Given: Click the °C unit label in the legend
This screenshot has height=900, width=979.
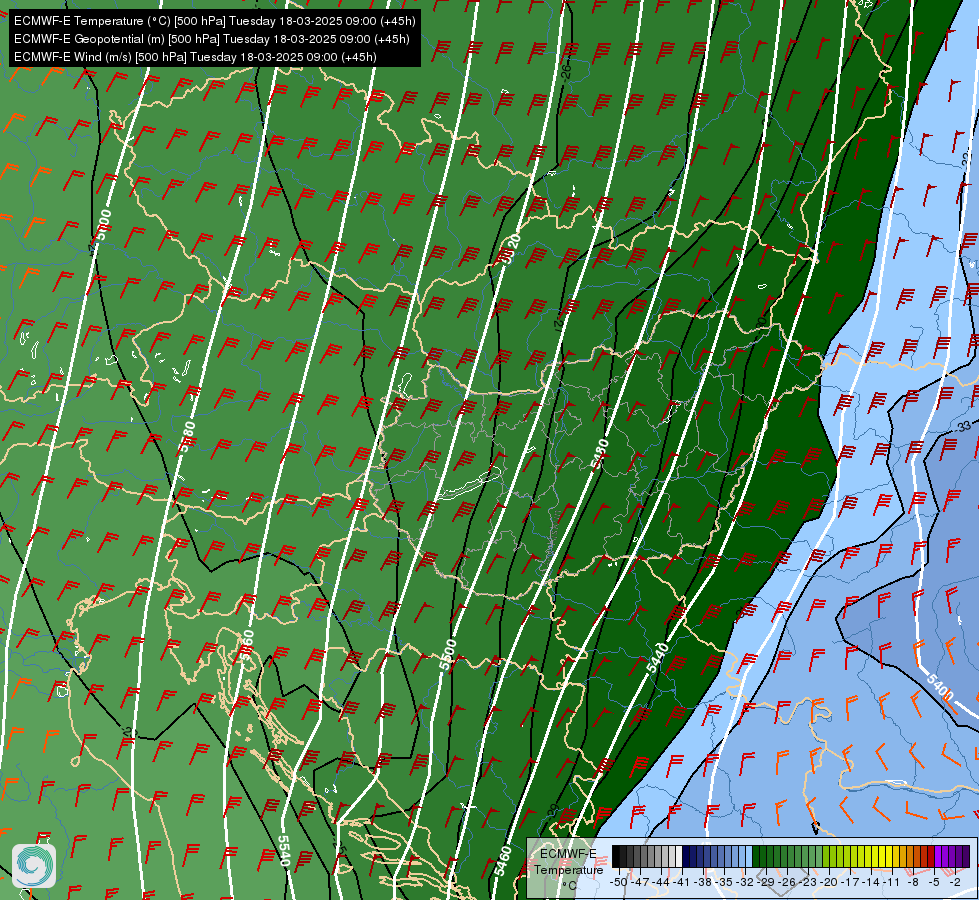Looking at the screenshot, I should click(569, 886).
